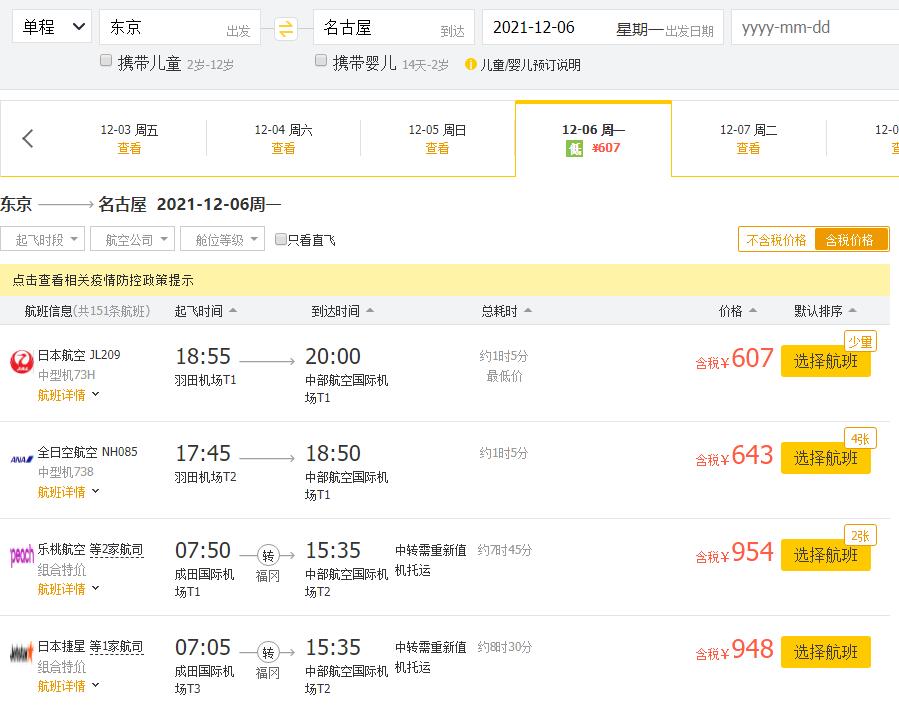Open 舱位等级 cabin class dropdown
Viewport: 899px width, 705px height.
click(222, 239)
